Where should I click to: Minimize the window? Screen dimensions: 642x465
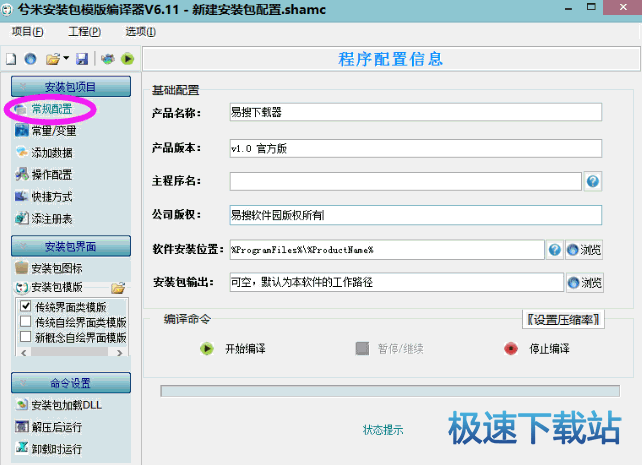point(569,8)
